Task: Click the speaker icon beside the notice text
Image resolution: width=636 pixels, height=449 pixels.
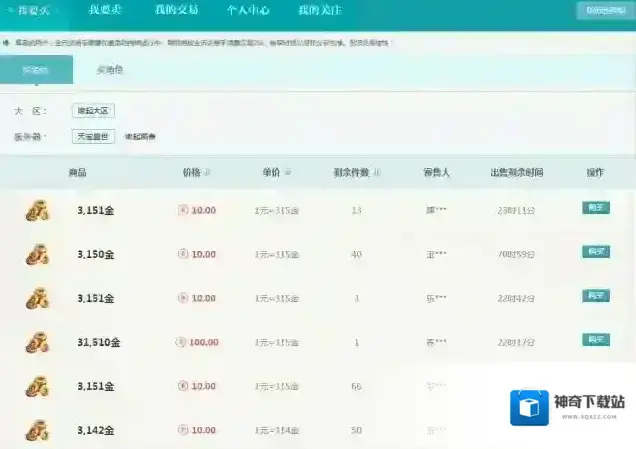Action: coord(6,43)
